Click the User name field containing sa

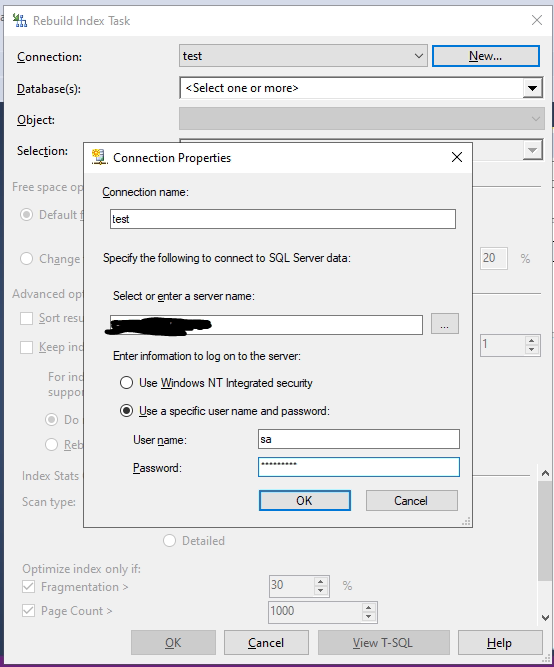(x=359, y=439)
